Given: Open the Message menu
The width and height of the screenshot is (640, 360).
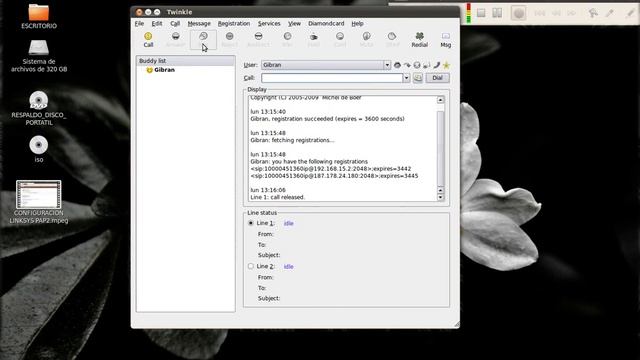Looking at the screenshot, I should pos(199,24).
